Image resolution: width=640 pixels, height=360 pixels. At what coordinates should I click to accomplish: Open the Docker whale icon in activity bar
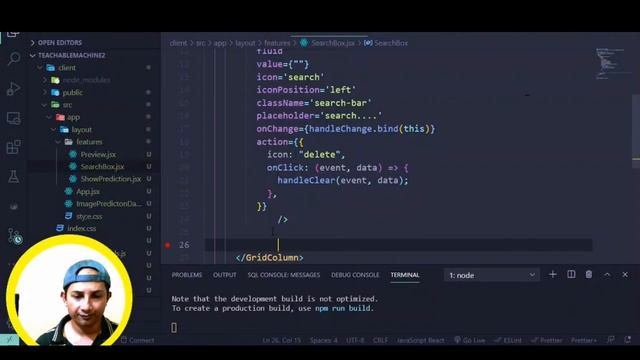(13, 206)
